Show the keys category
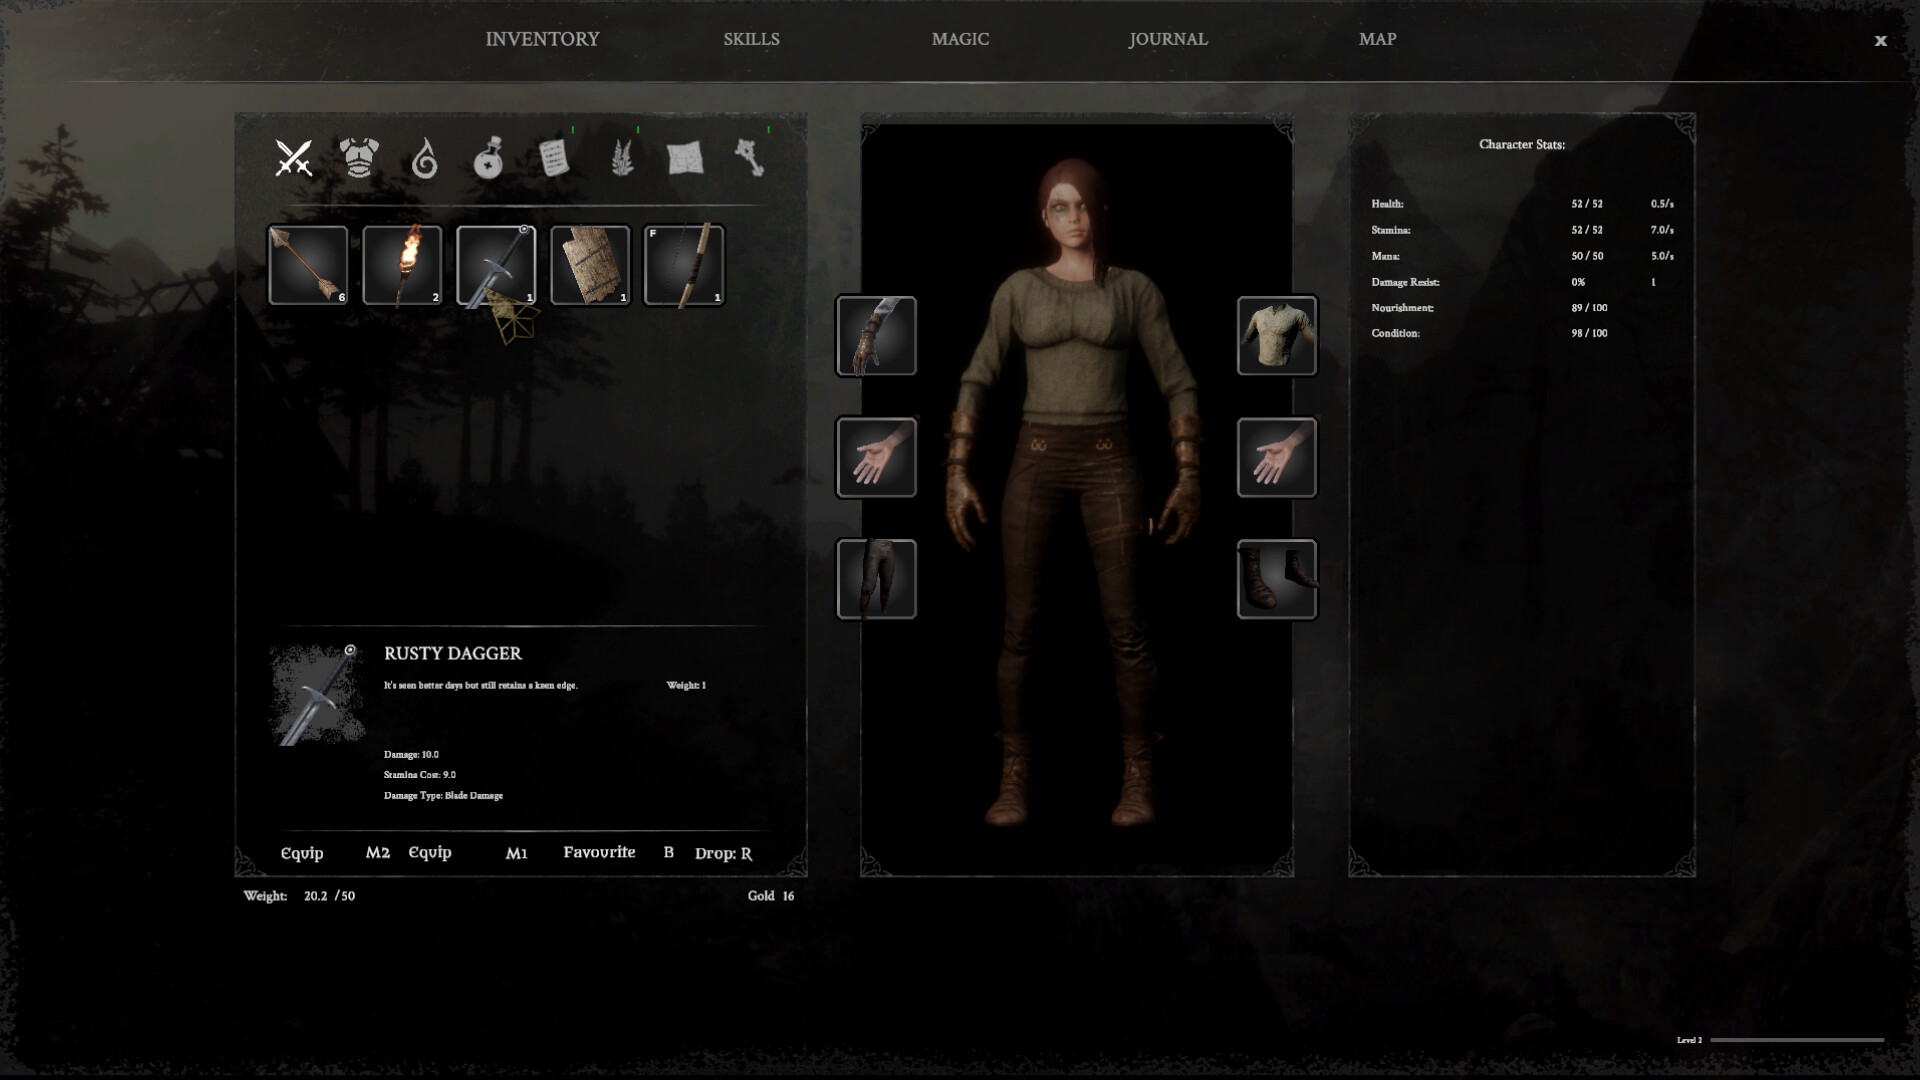Screen dimensions: 1920x1080 750,158
